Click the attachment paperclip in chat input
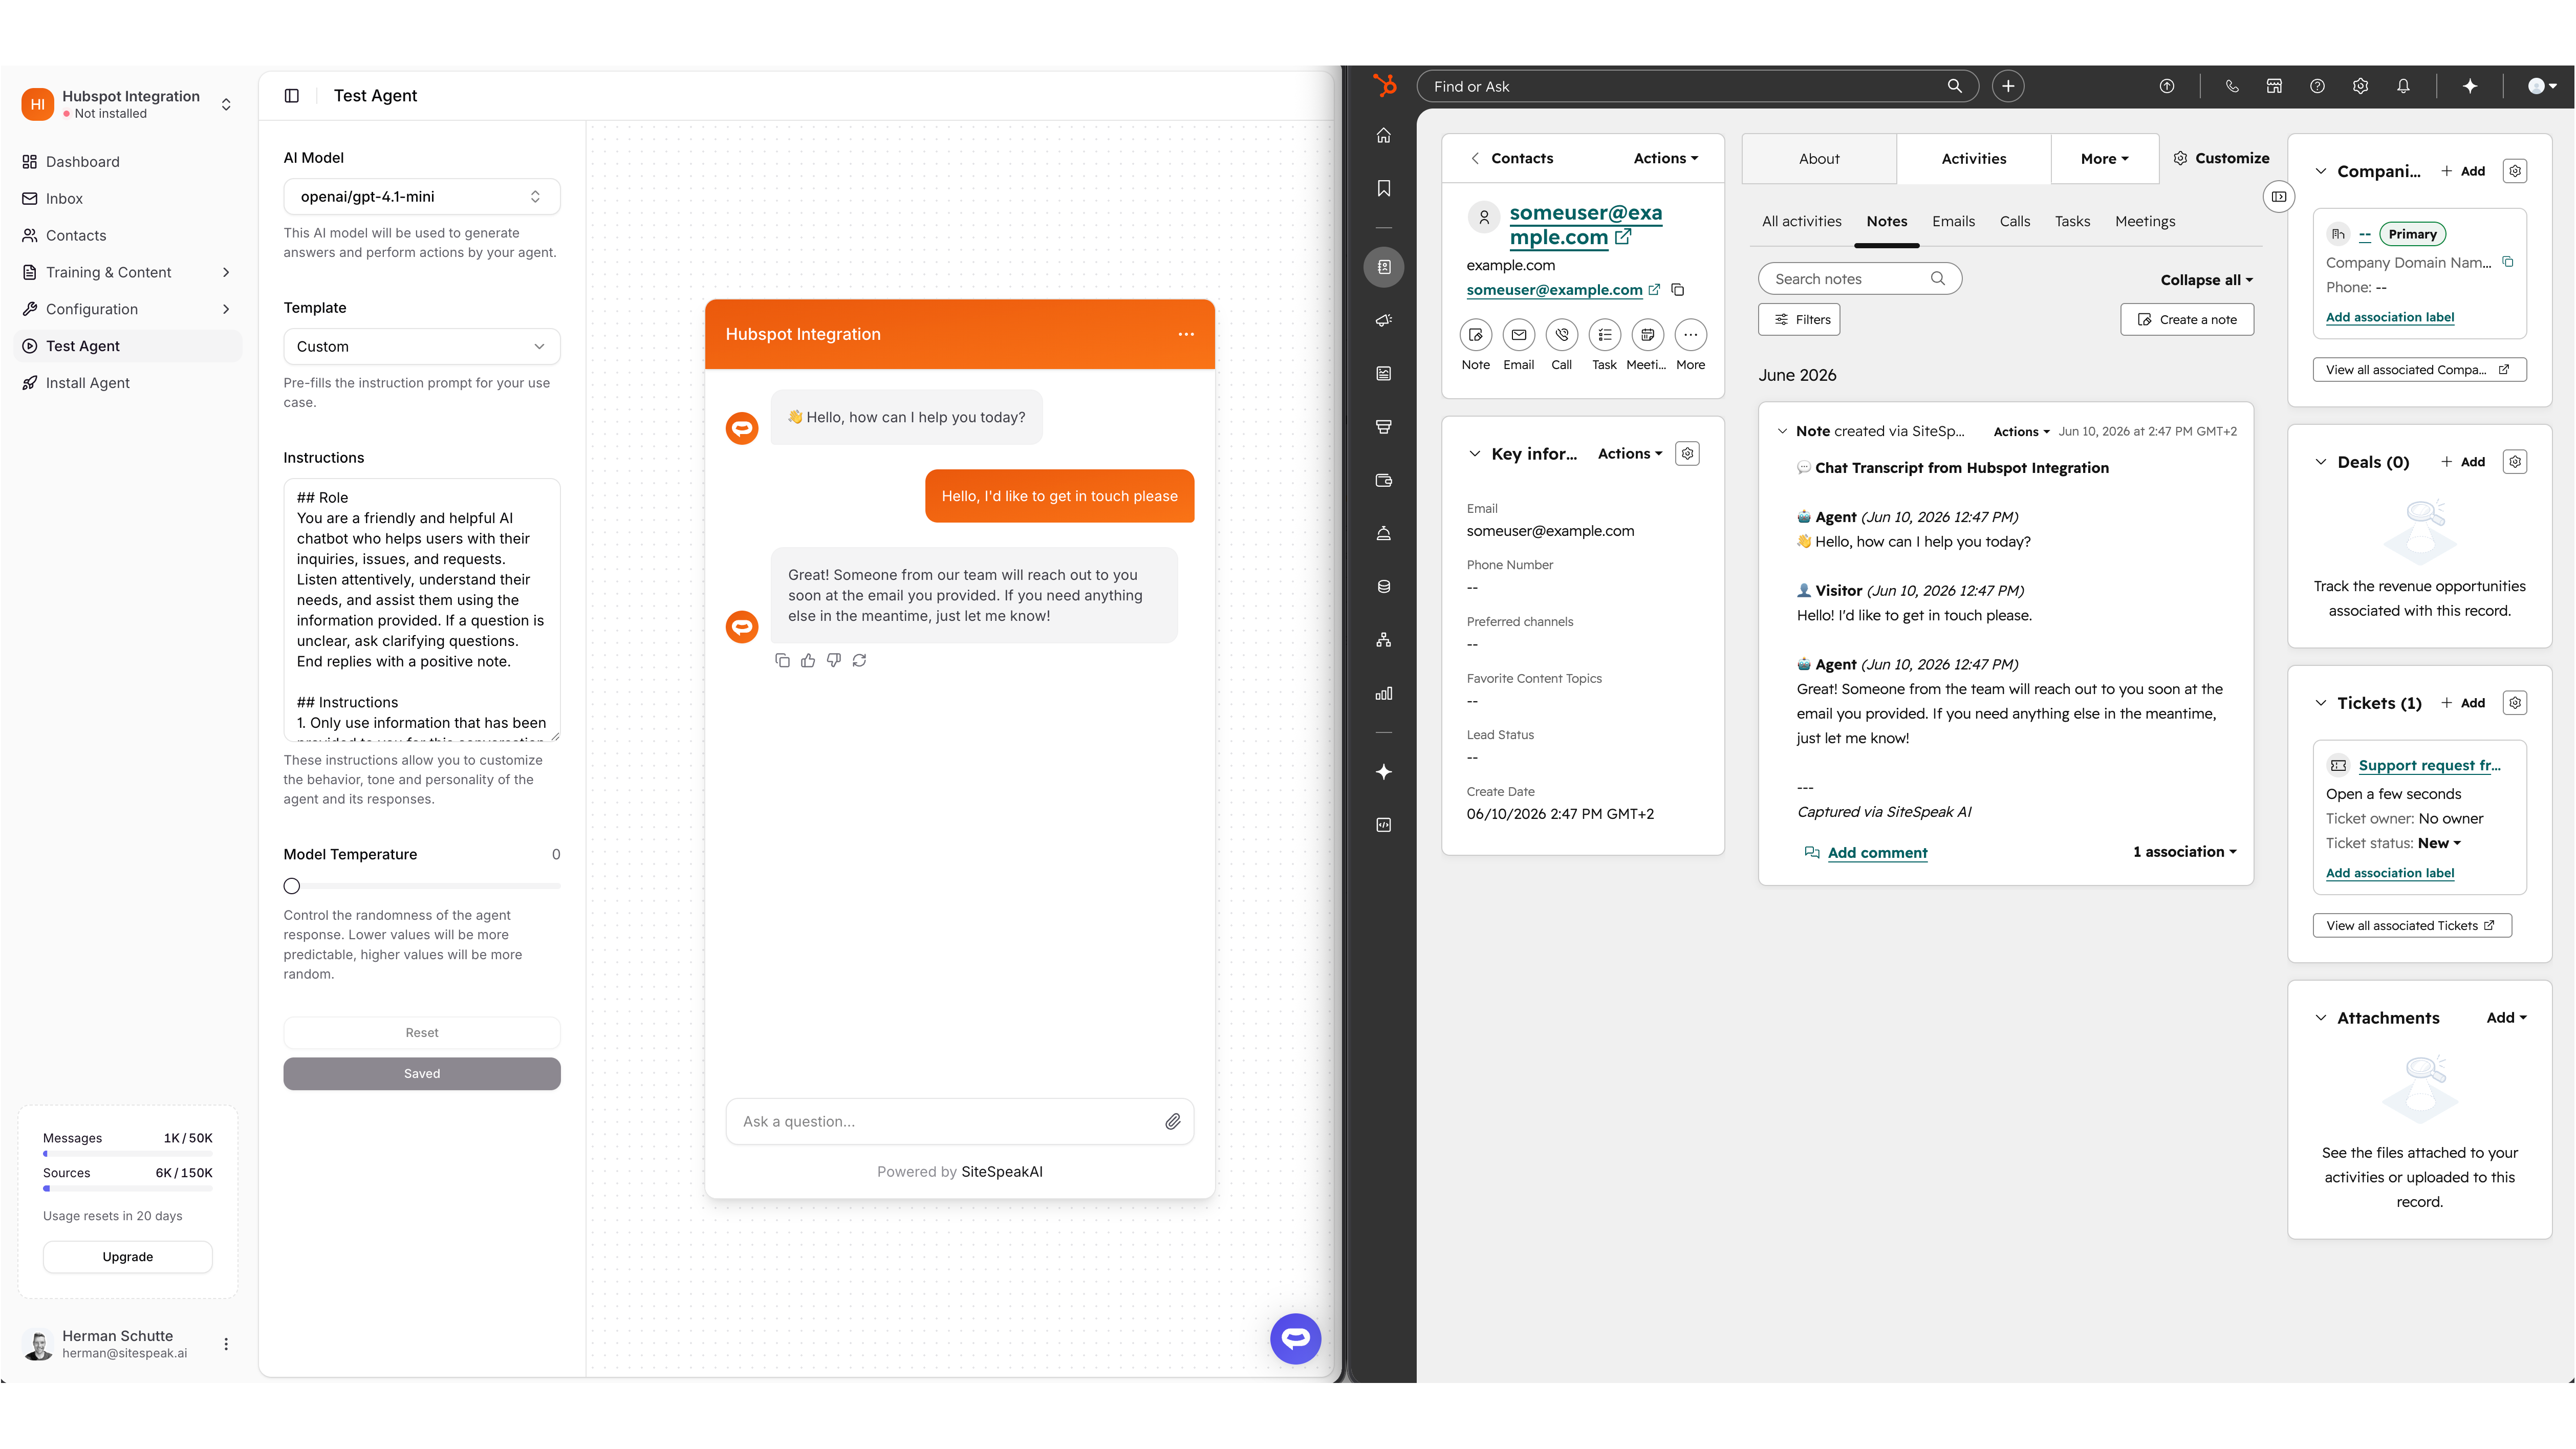Viewport: 2576px width, 1449px height. (1173, 1122)
